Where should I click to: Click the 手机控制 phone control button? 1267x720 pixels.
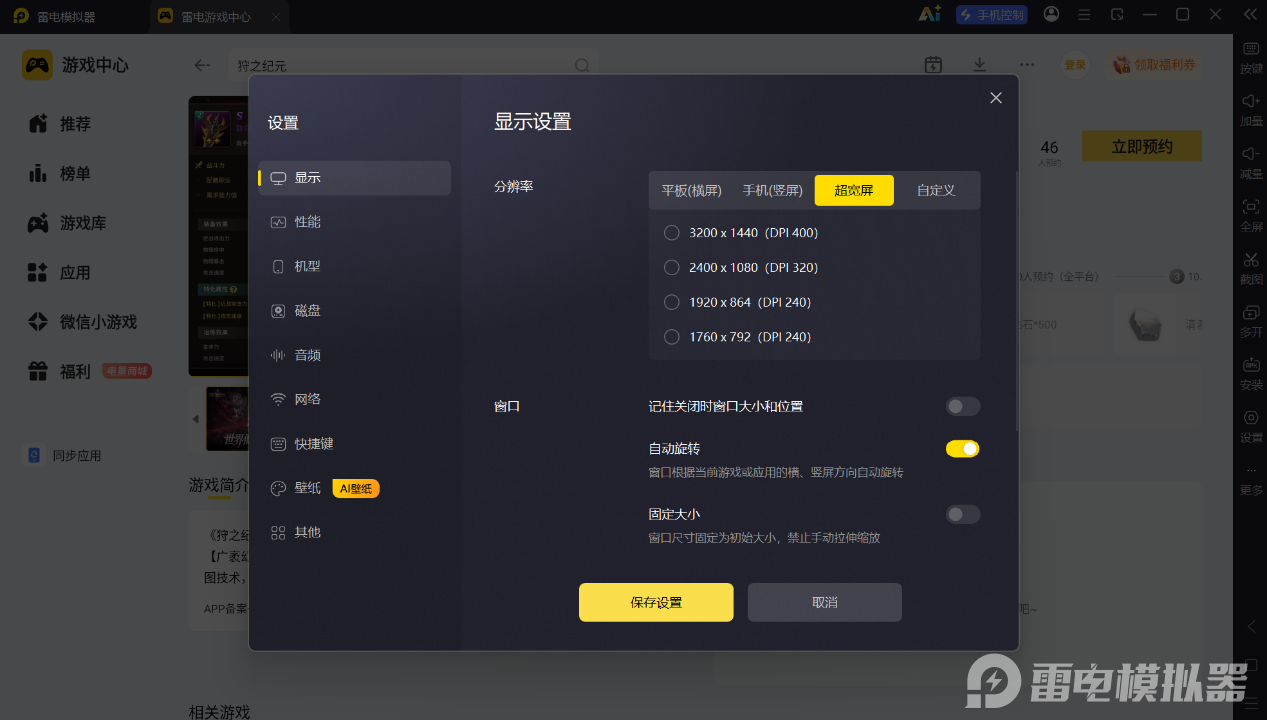[x=992, y=14]
